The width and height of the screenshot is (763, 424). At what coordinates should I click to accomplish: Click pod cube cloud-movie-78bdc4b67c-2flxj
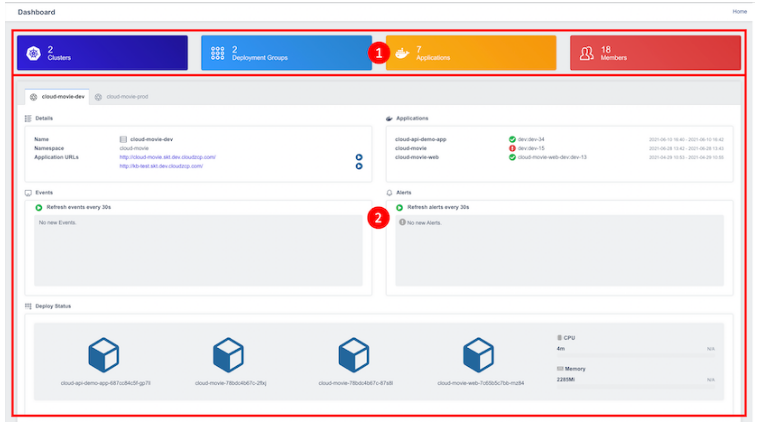(228, 355)
